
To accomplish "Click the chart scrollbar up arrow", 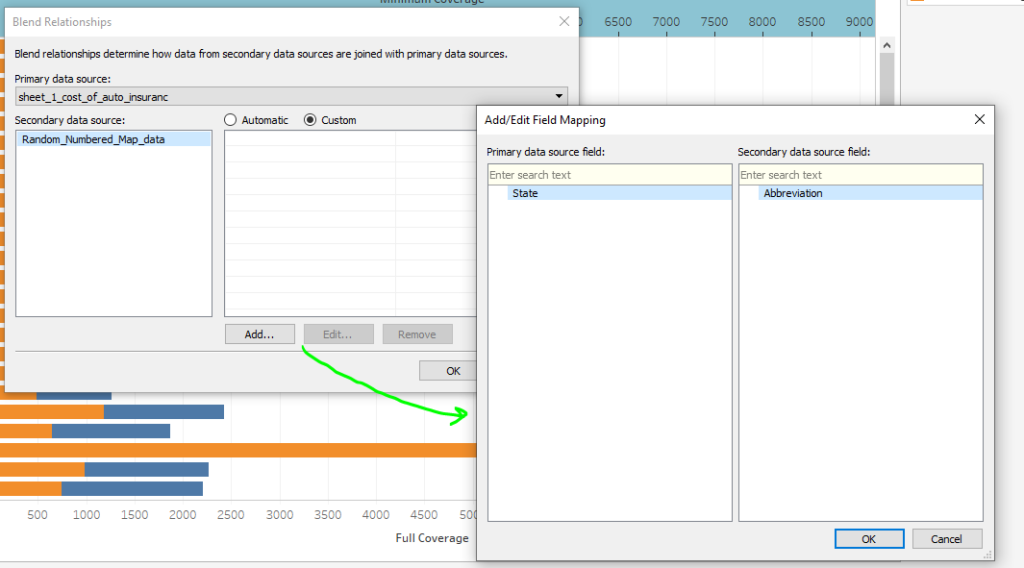I will click(887, 45).
